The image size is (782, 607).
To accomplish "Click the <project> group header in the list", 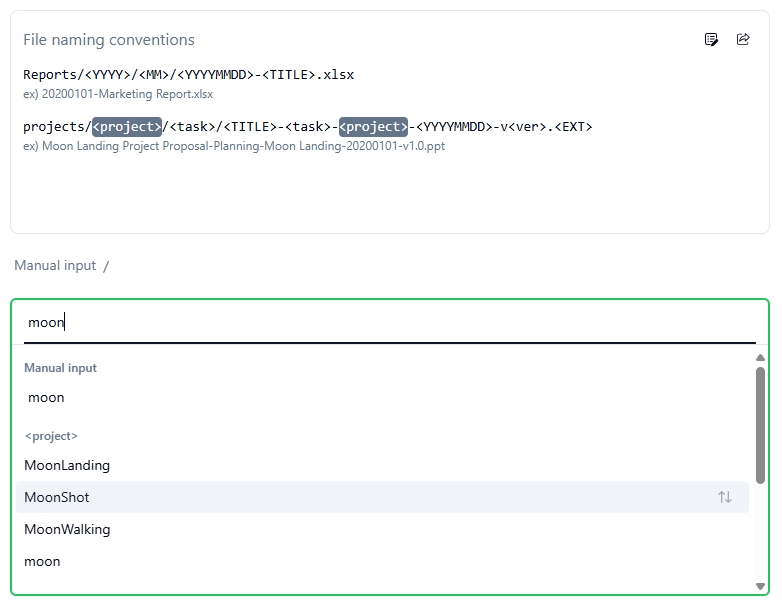I will pyautogui.click(x=51, y=436).
